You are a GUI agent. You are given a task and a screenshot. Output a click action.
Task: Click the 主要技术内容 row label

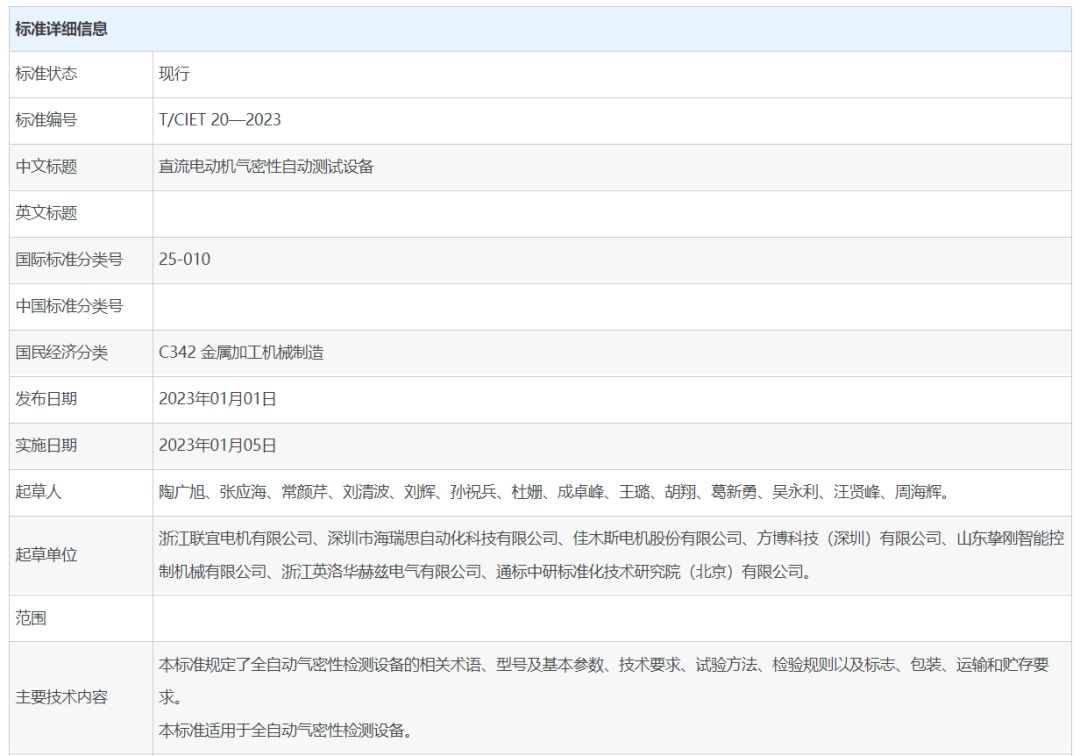coord(61,698)
